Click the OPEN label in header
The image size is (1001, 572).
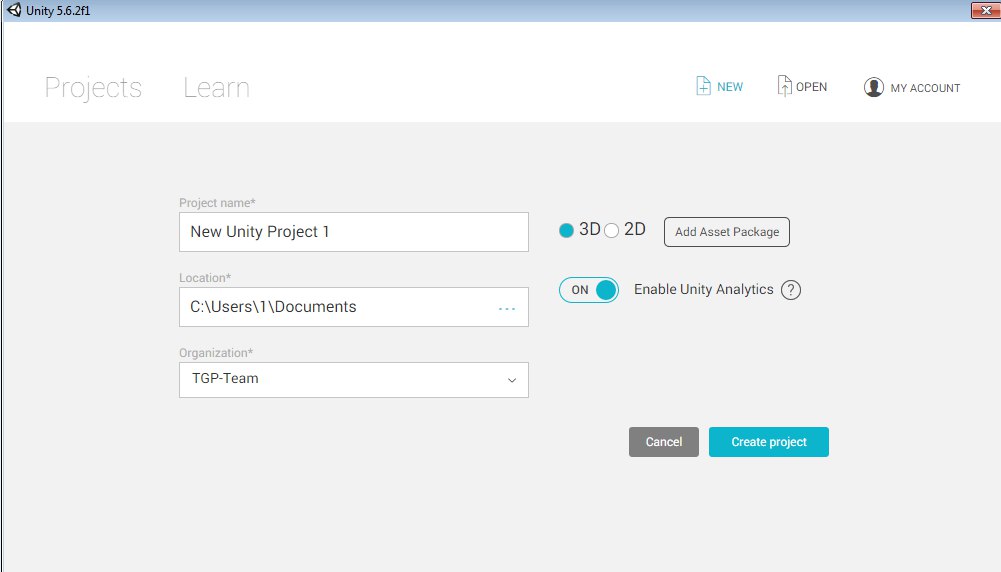811,87
